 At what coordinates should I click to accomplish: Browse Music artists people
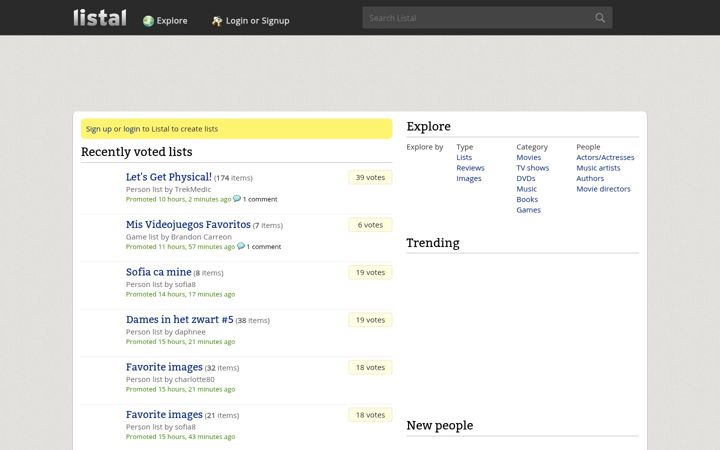[x=598, y=168]
